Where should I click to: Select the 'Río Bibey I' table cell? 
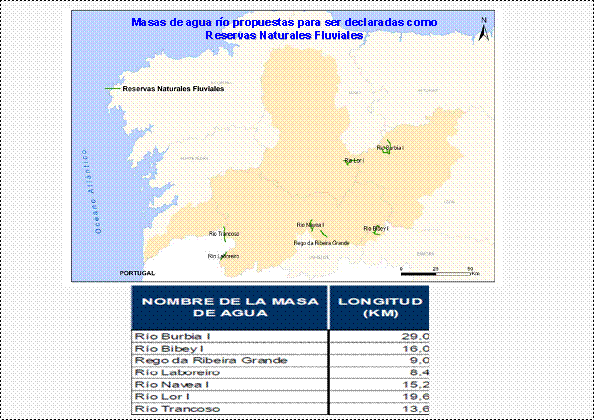point(230,348)
